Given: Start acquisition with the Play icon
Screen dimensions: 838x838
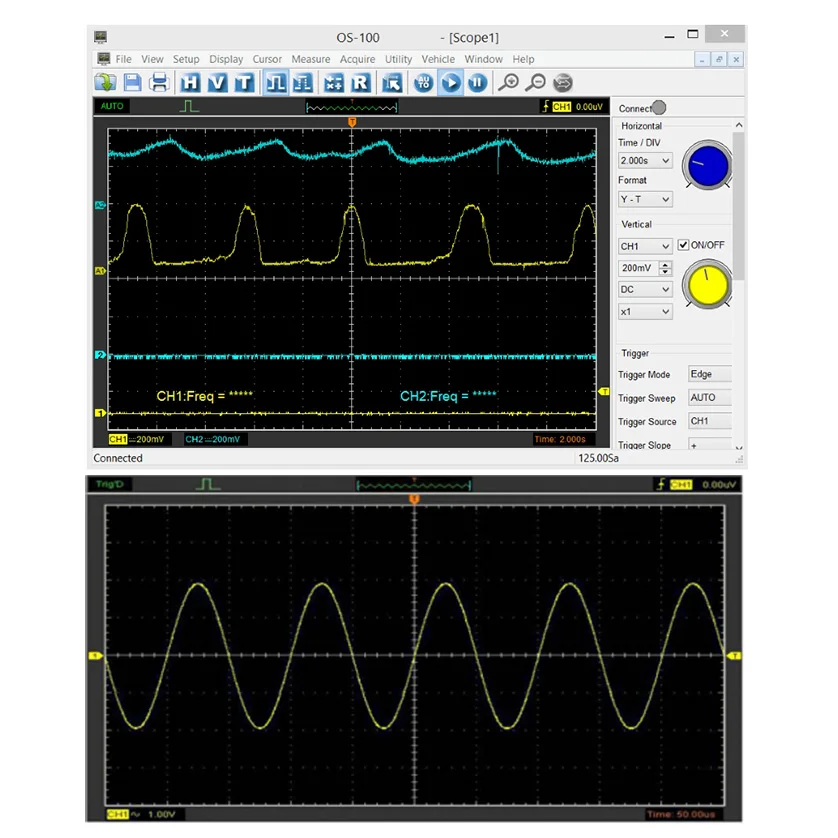Looking at the screenshot, I should 451,83.
